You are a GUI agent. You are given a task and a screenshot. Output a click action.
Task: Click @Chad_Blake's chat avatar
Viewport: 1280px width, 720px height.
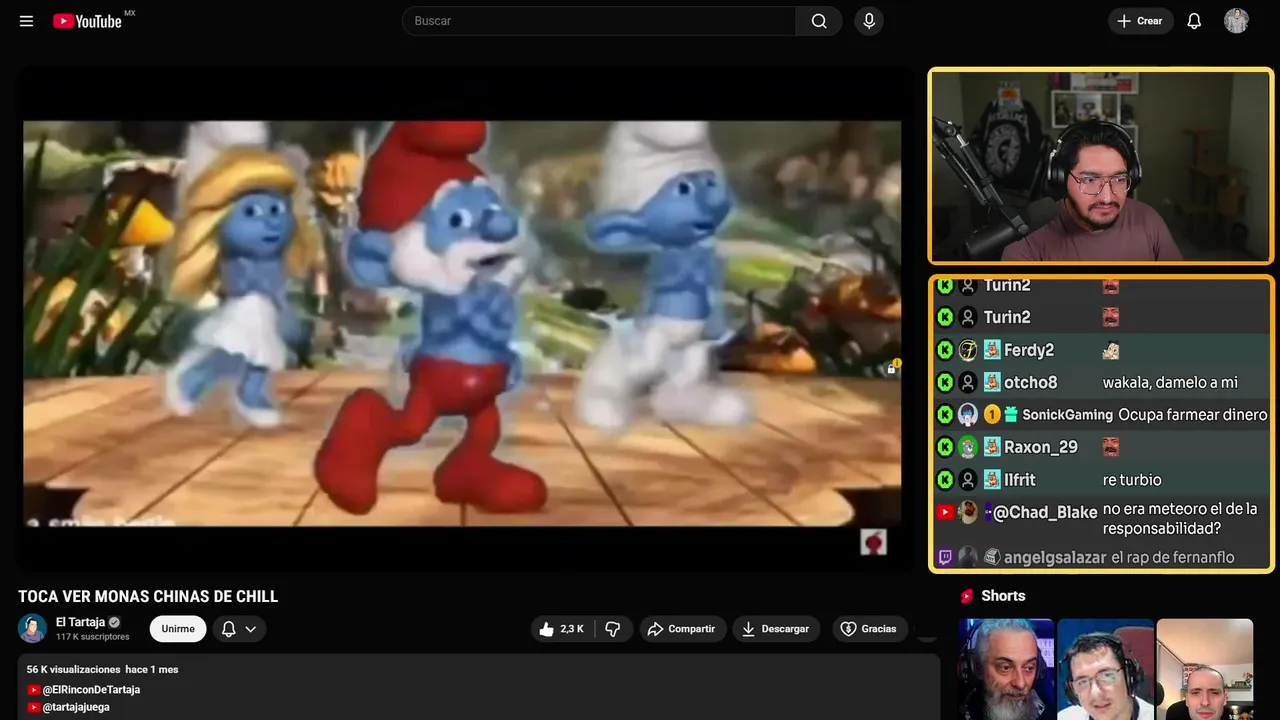(968, 512)
